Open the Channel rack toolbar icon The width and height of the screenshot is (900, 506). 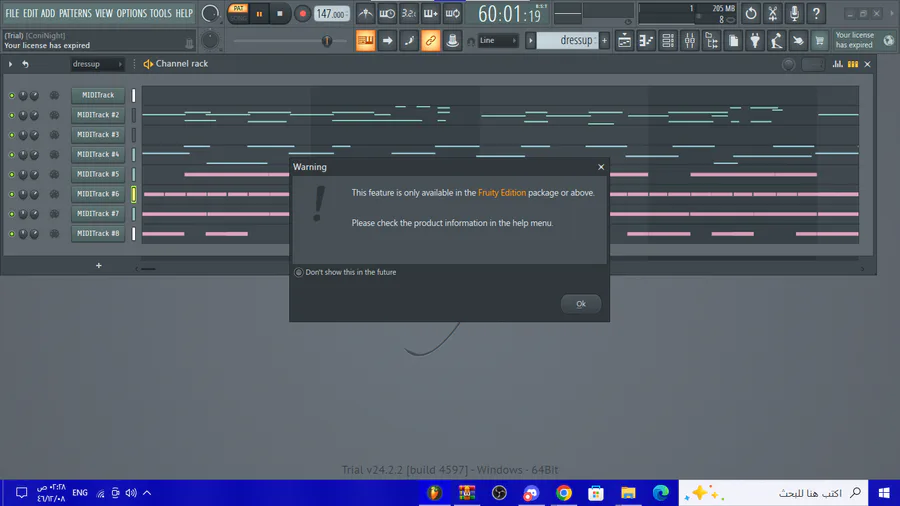click(x=668, y=41)
